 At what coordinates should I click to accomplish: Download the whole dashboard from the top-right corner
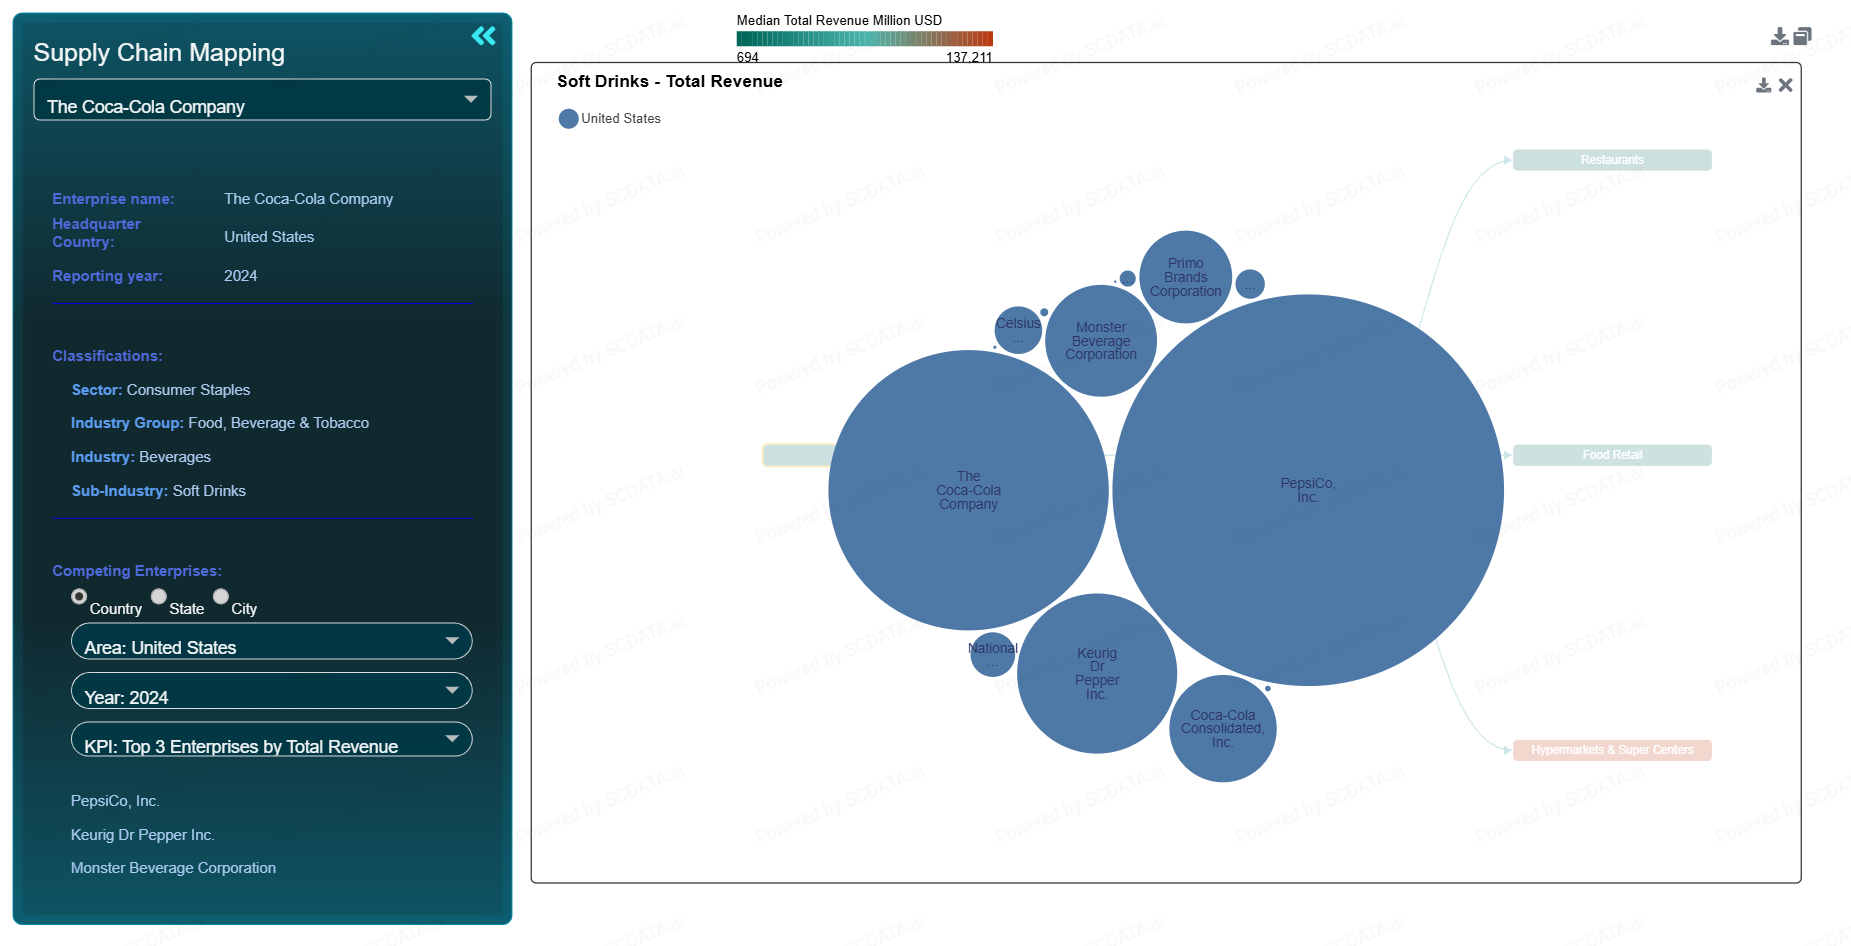pos(1779,37)
